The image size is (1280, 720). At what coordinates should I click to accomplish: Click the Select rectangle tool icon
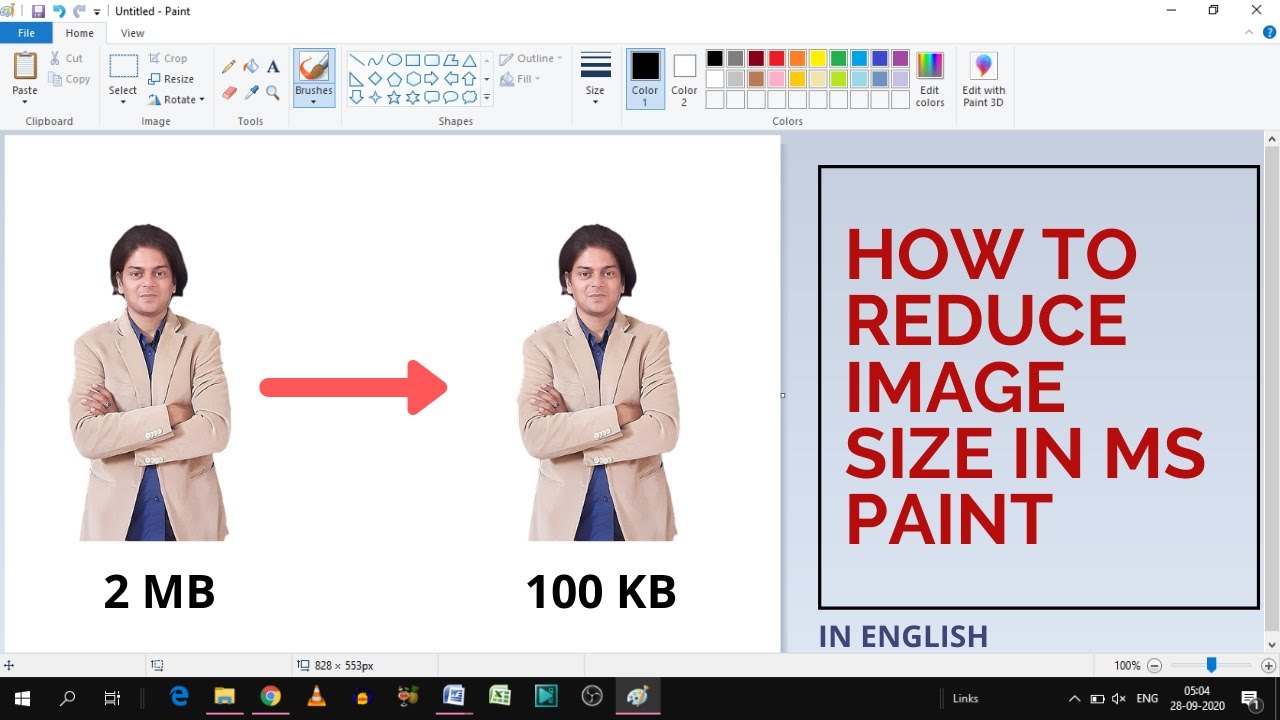(123, 66)
